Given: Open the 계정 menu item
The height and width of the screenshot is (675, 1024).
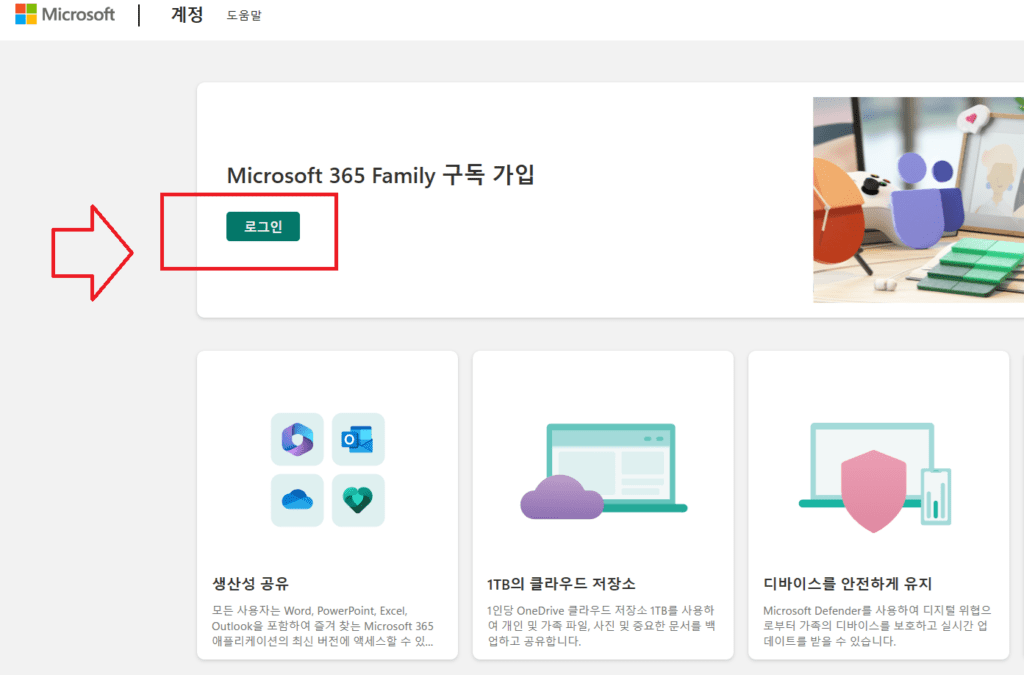Looking at the screenshot, I should coord(187,14).
